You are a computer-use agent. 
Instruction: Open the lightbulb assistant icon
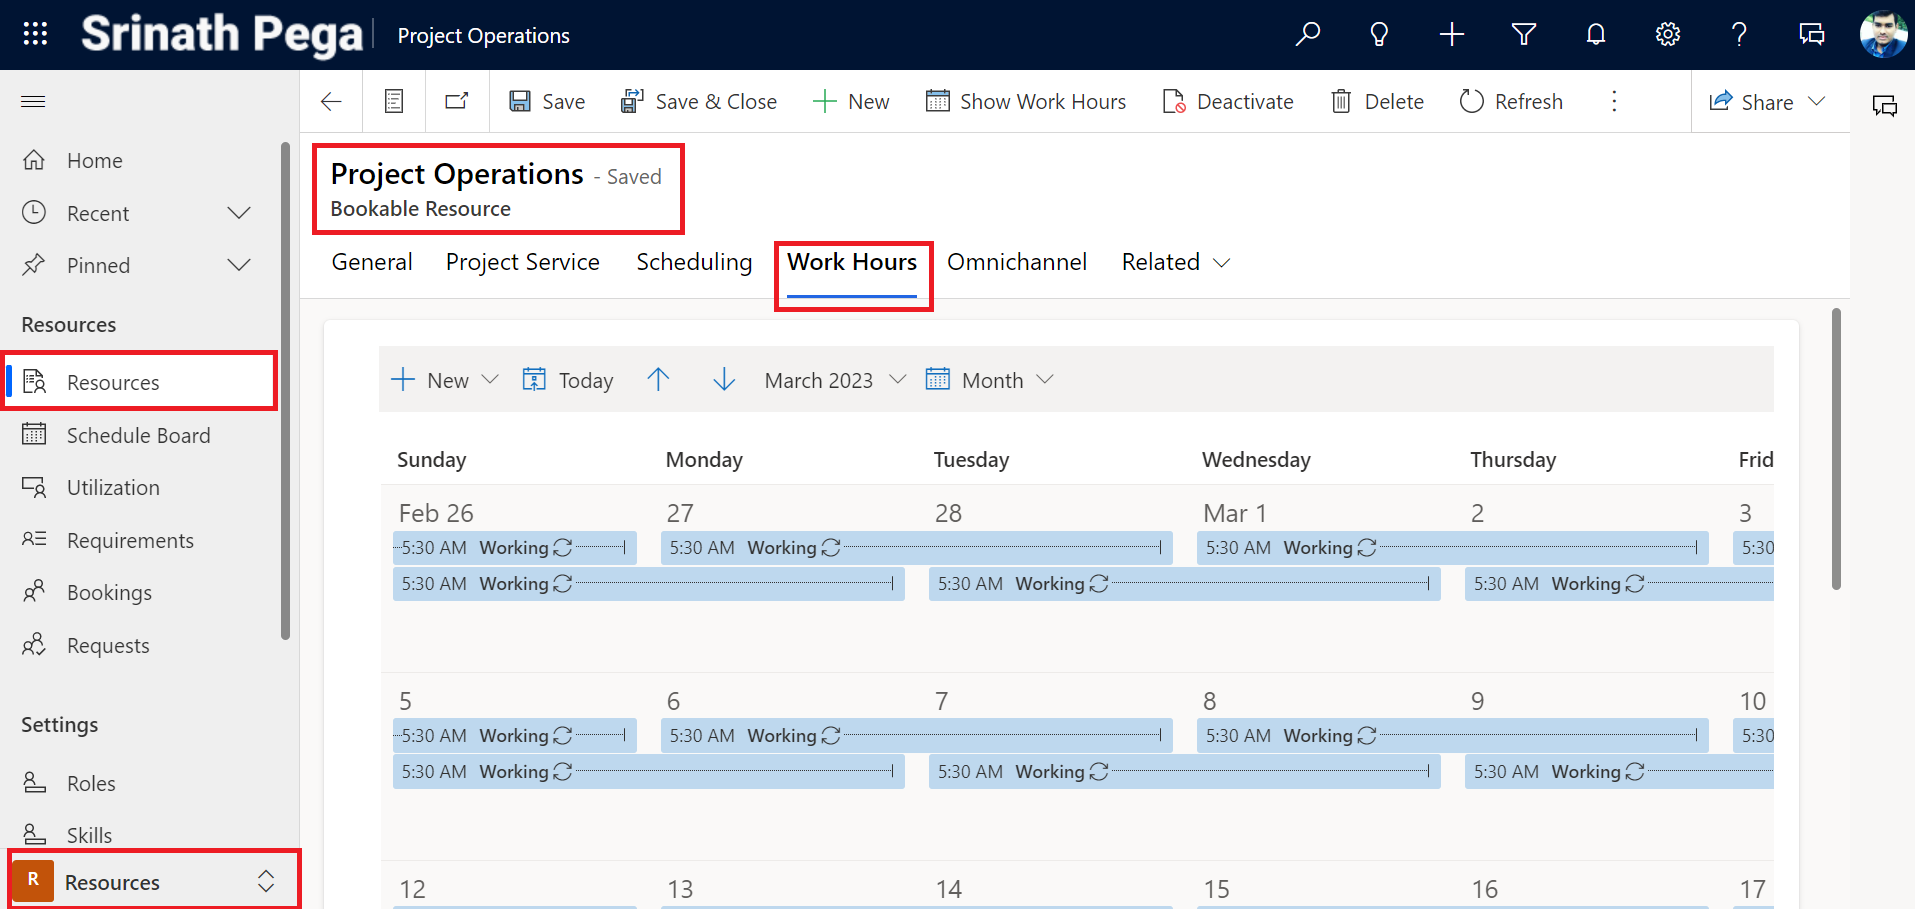(x=1379, y=34)
